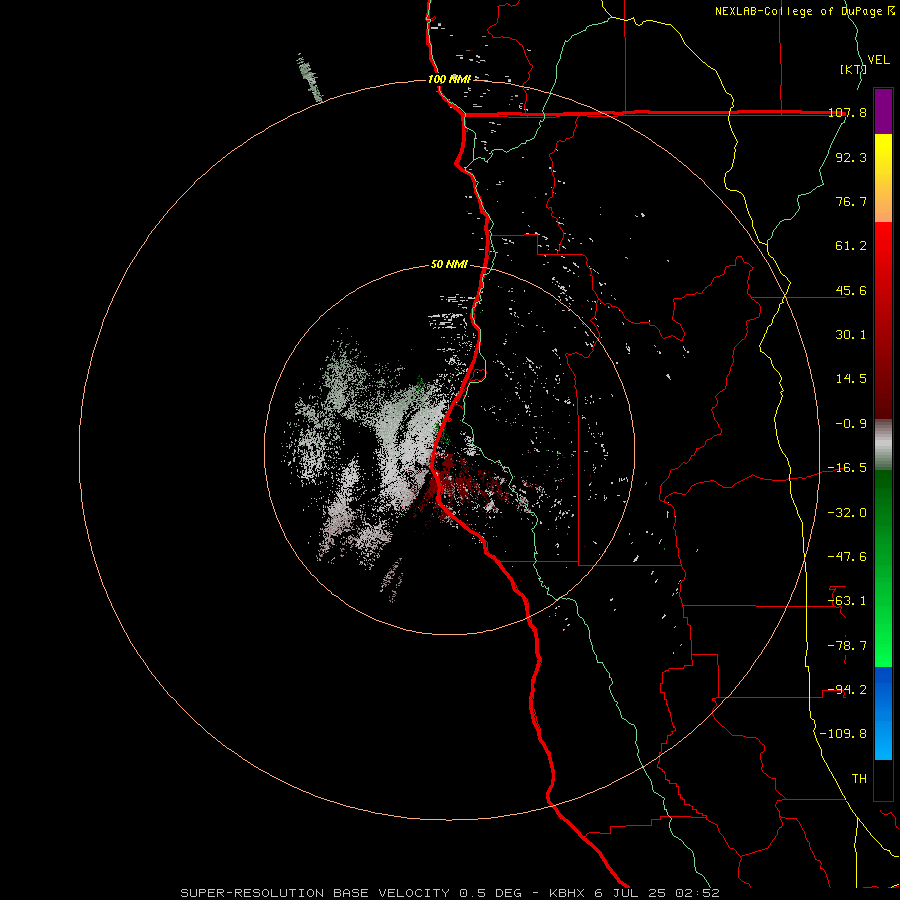Select the -16.5 legend value
The image size is (900, 900).
point(847,468)
